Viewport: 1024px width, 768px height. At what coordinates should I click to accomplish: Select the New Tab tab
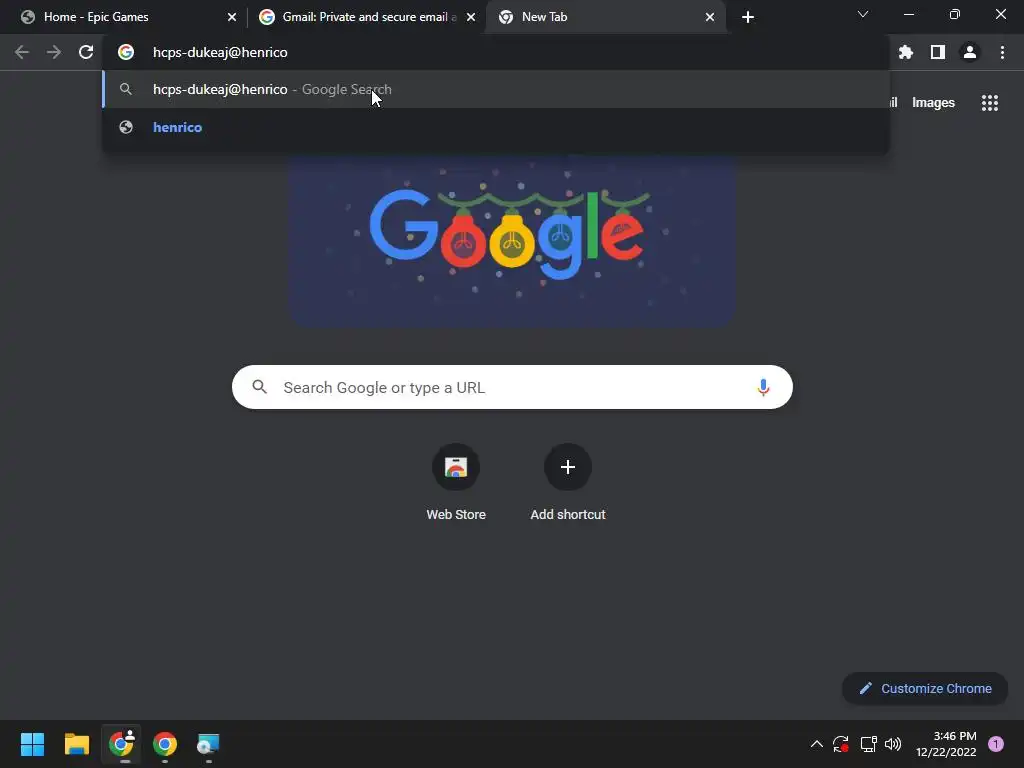pyautogui.click(x=607, y=17)
